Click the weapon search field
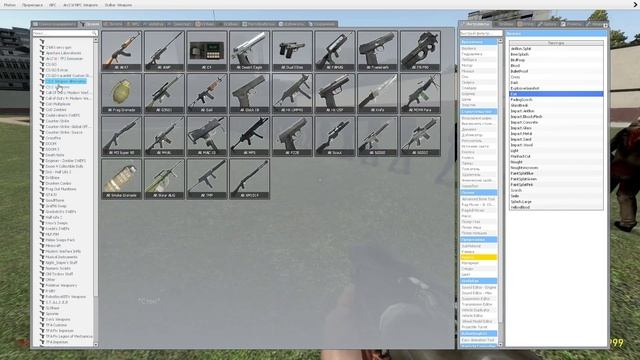The width and height of the screenshot is (640, 360). tap(64, 33)
